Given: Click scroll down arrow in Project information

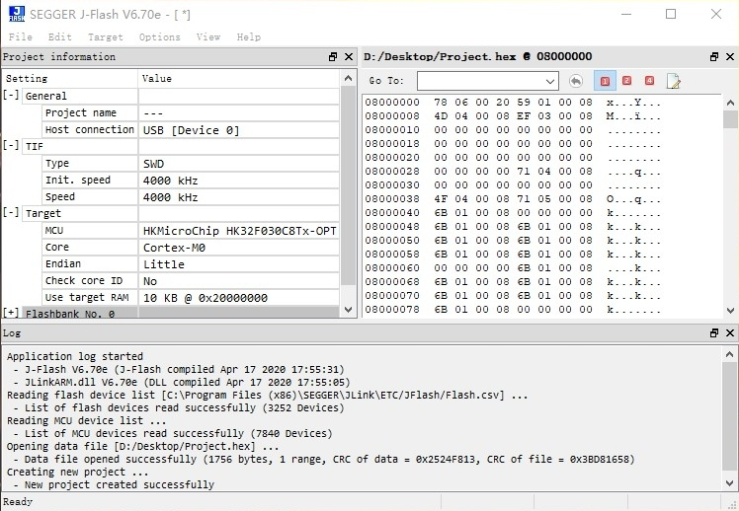Looking at the screenshot, I should click(x=348, y=310).
